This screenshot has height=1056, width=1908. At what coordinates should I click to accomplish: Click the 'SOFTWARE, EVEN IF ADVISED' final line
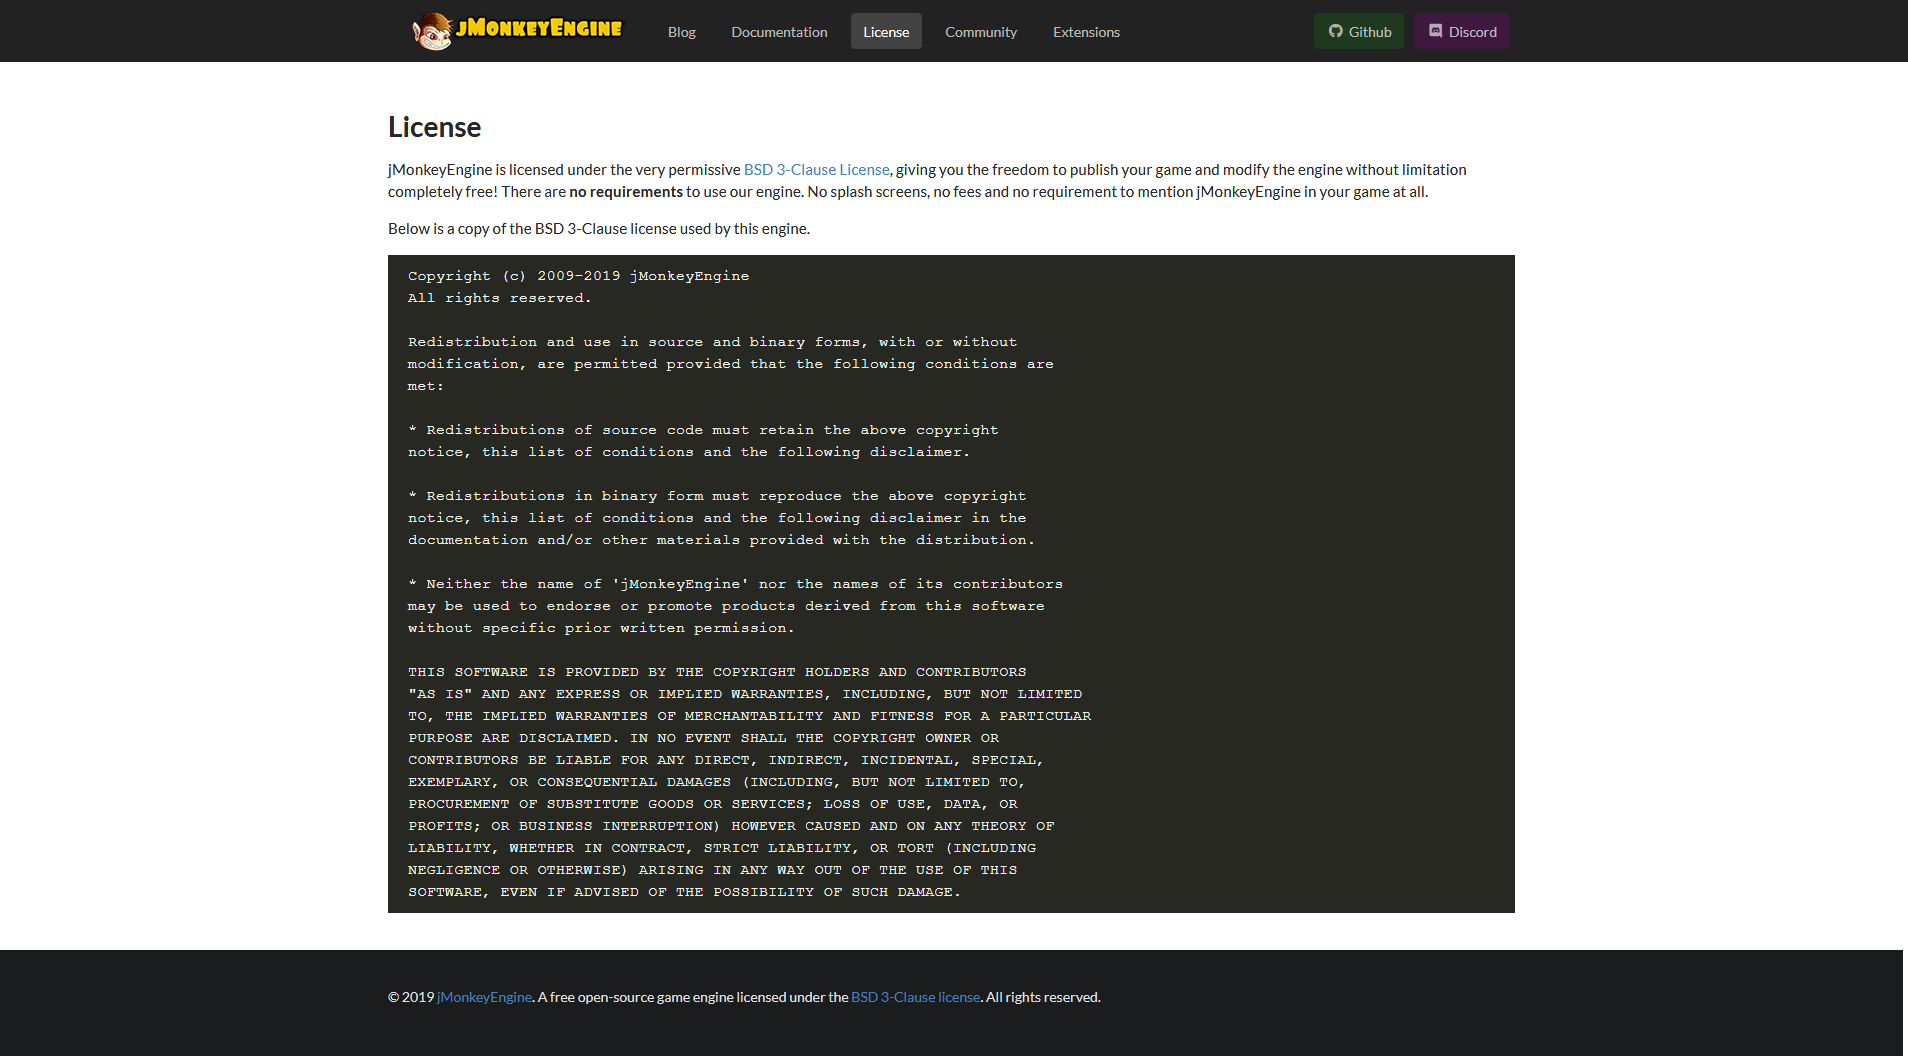(684, 892)
